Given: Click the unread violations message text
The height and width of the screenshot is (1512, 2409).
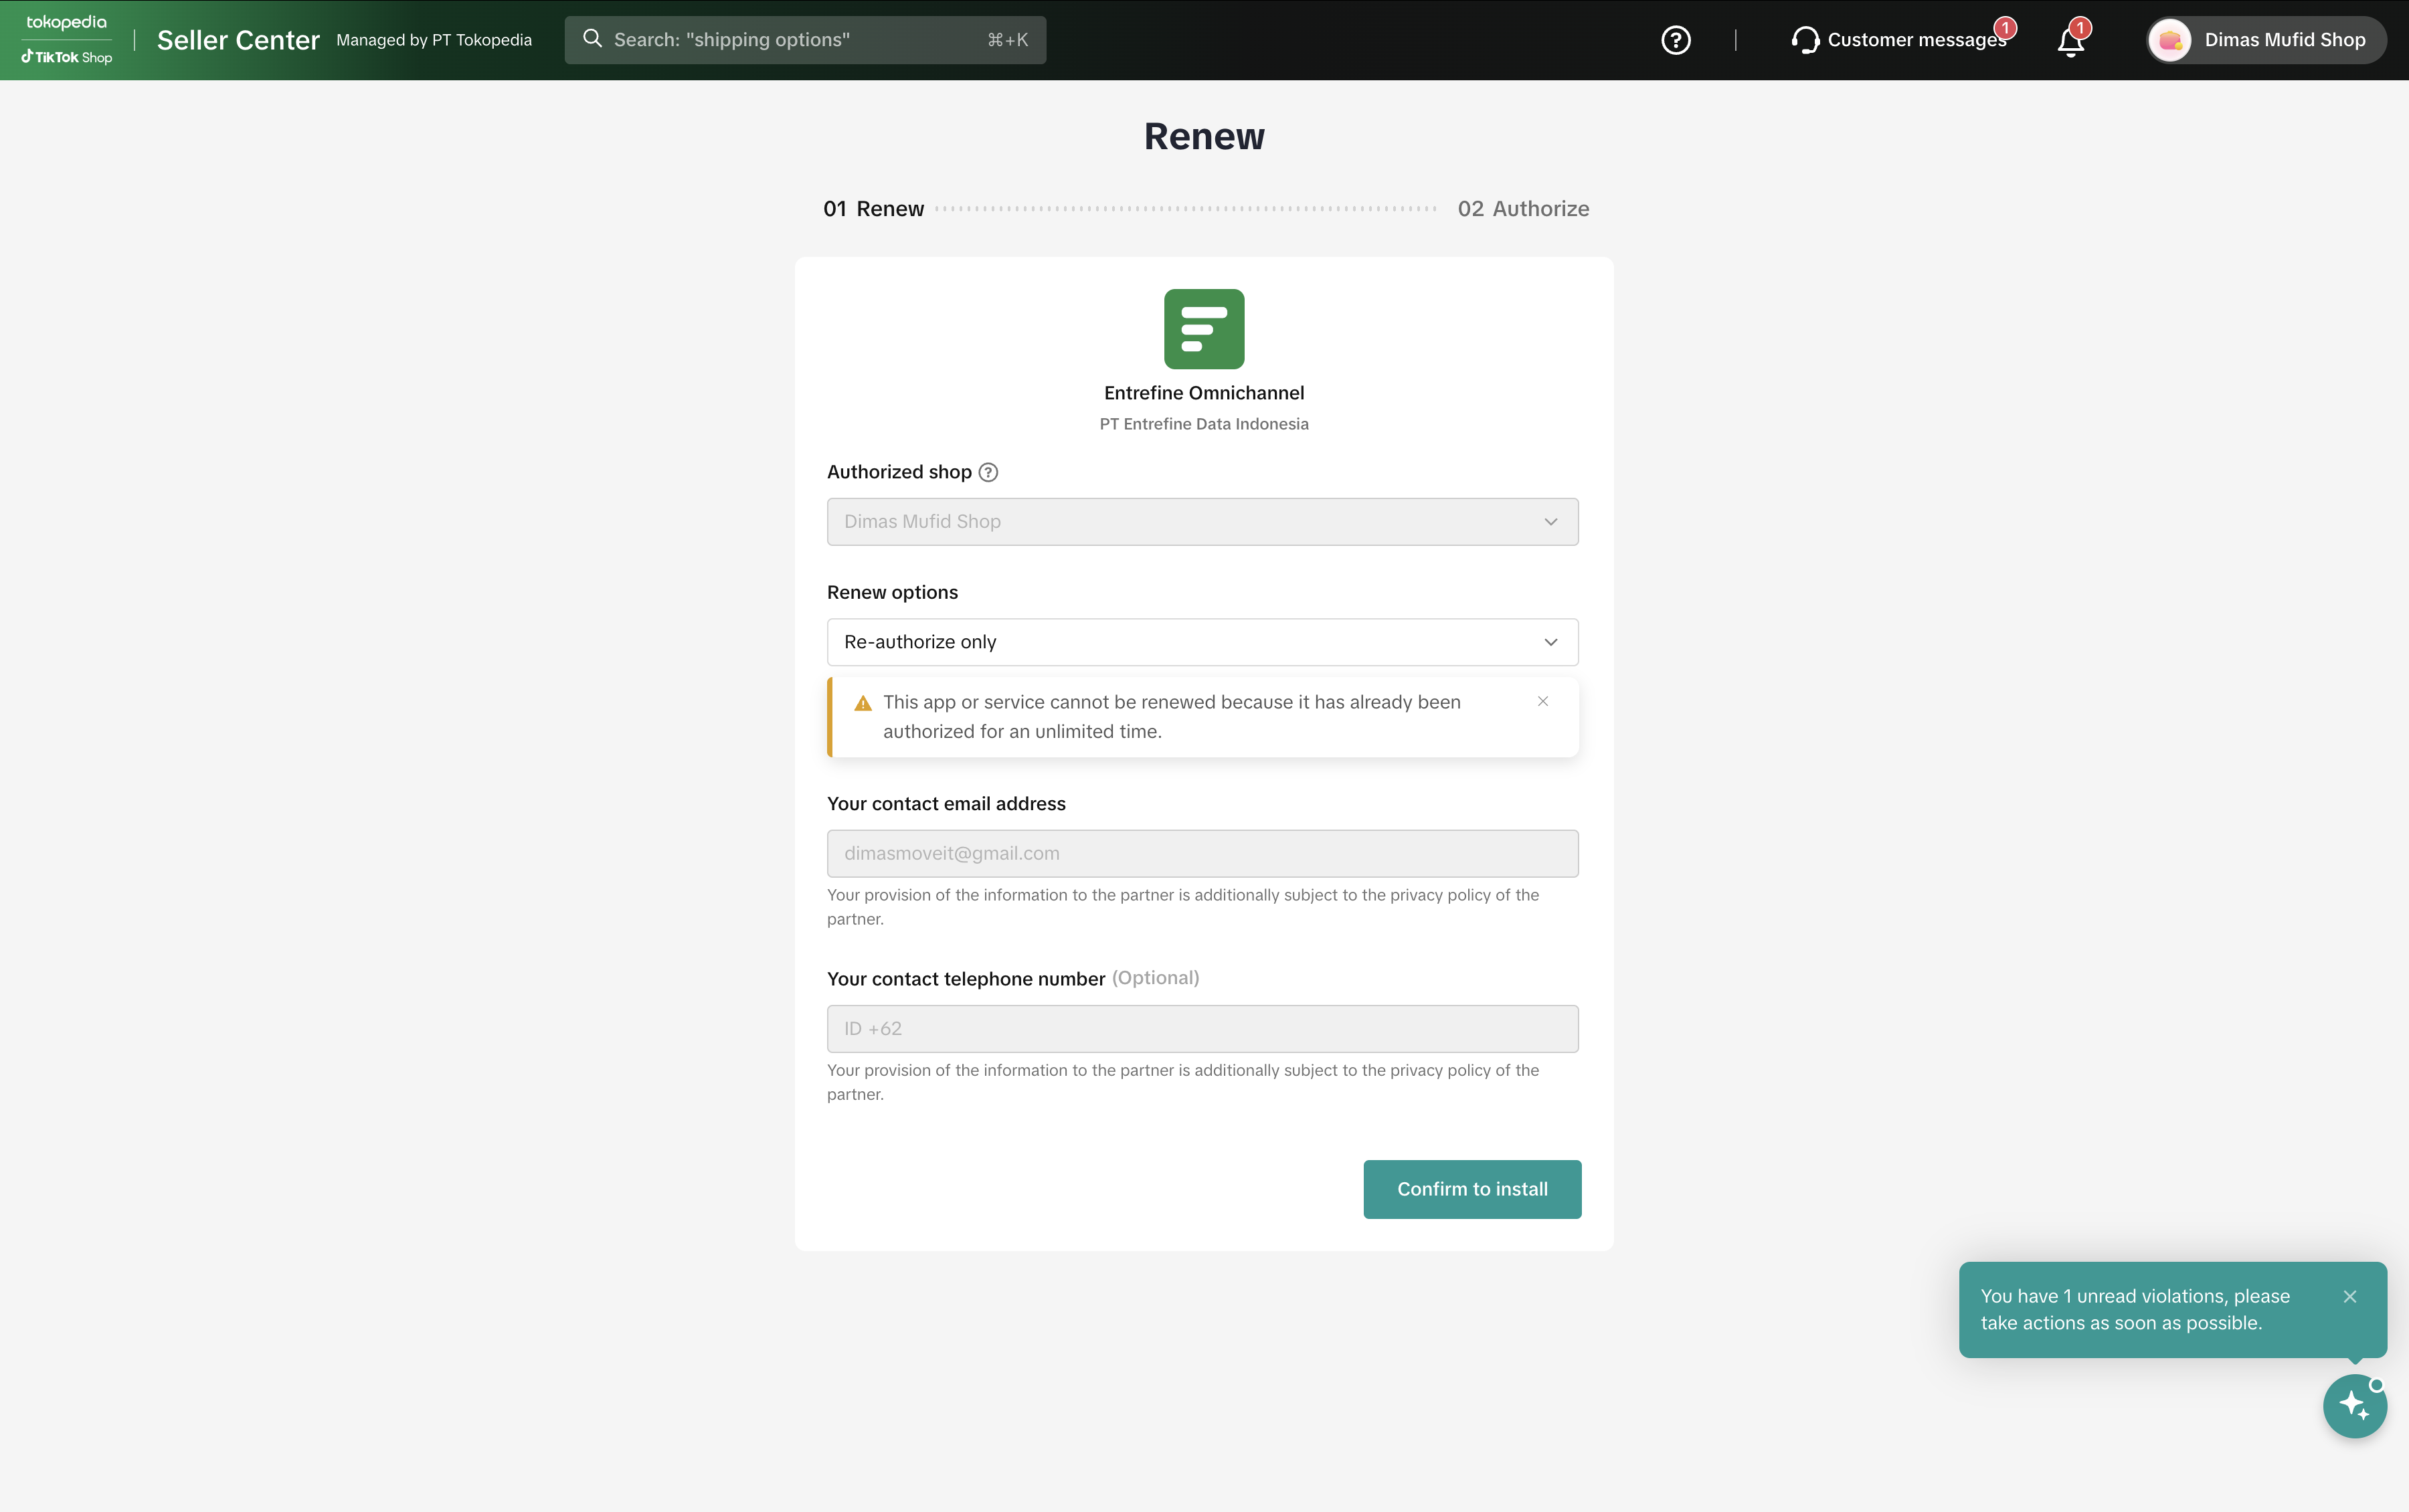Looking at the screenshot, I should [2134, 1309].
